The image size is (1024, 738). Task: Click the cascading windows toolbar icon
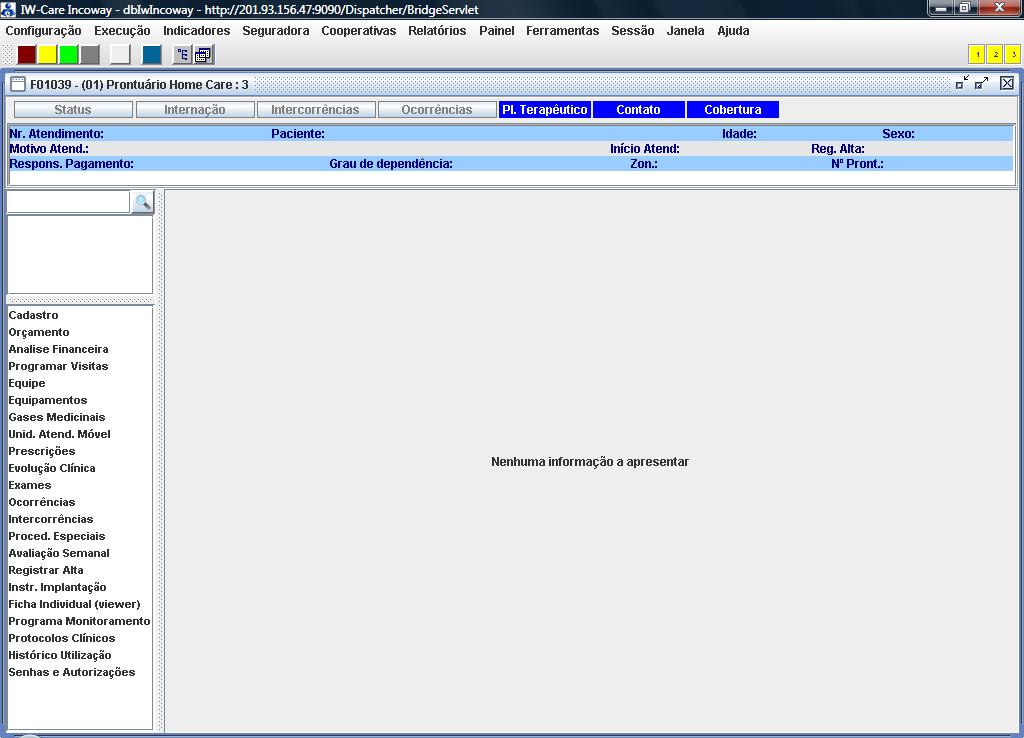pyautogui.click(x=203, y=55)
